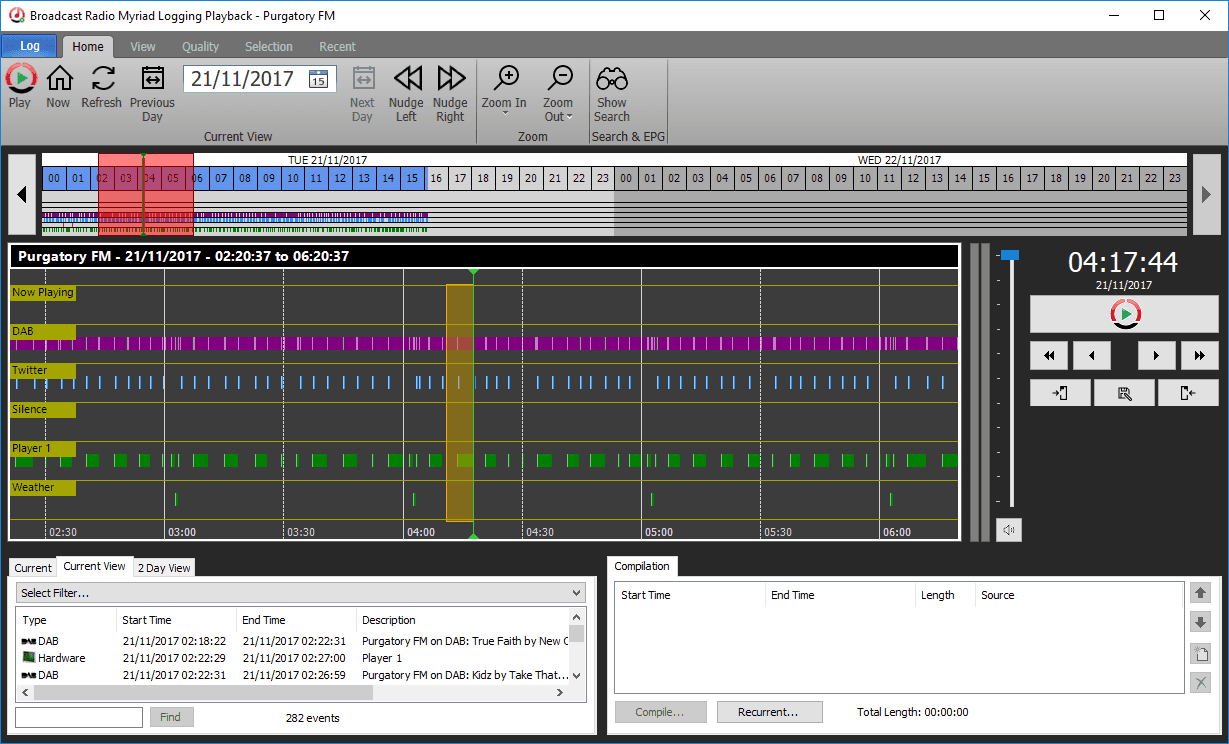
Task: Click the Find button
Action: [171, 717]
